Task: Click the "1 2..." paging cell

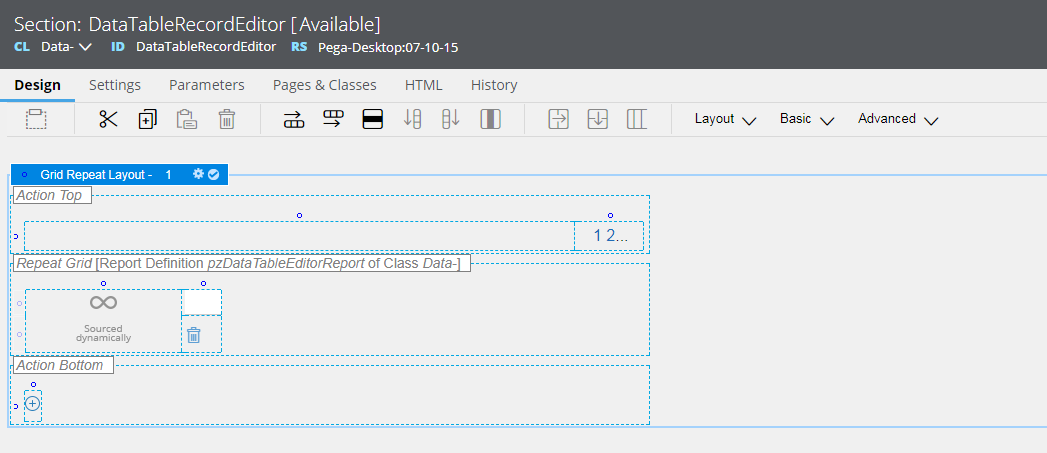Action: coord(609,236)
